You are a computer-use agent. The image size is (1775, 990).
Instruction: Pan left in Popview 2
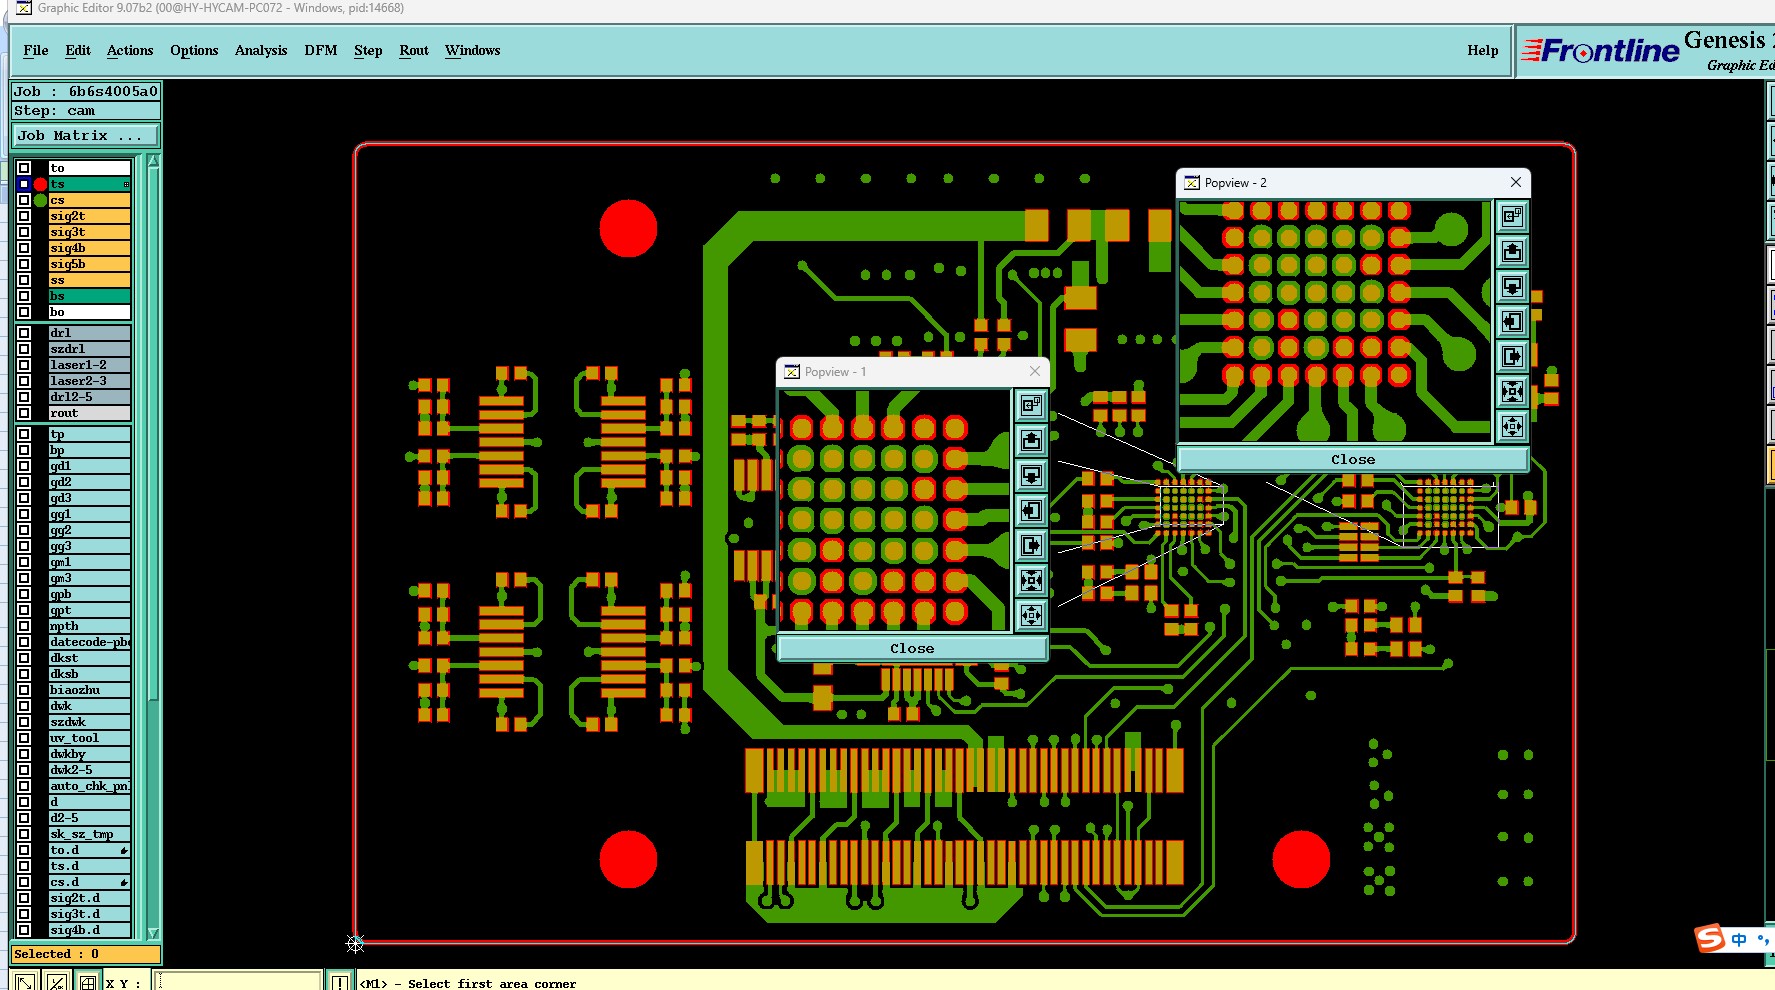pyautogui.click(x=1512, y=321)
